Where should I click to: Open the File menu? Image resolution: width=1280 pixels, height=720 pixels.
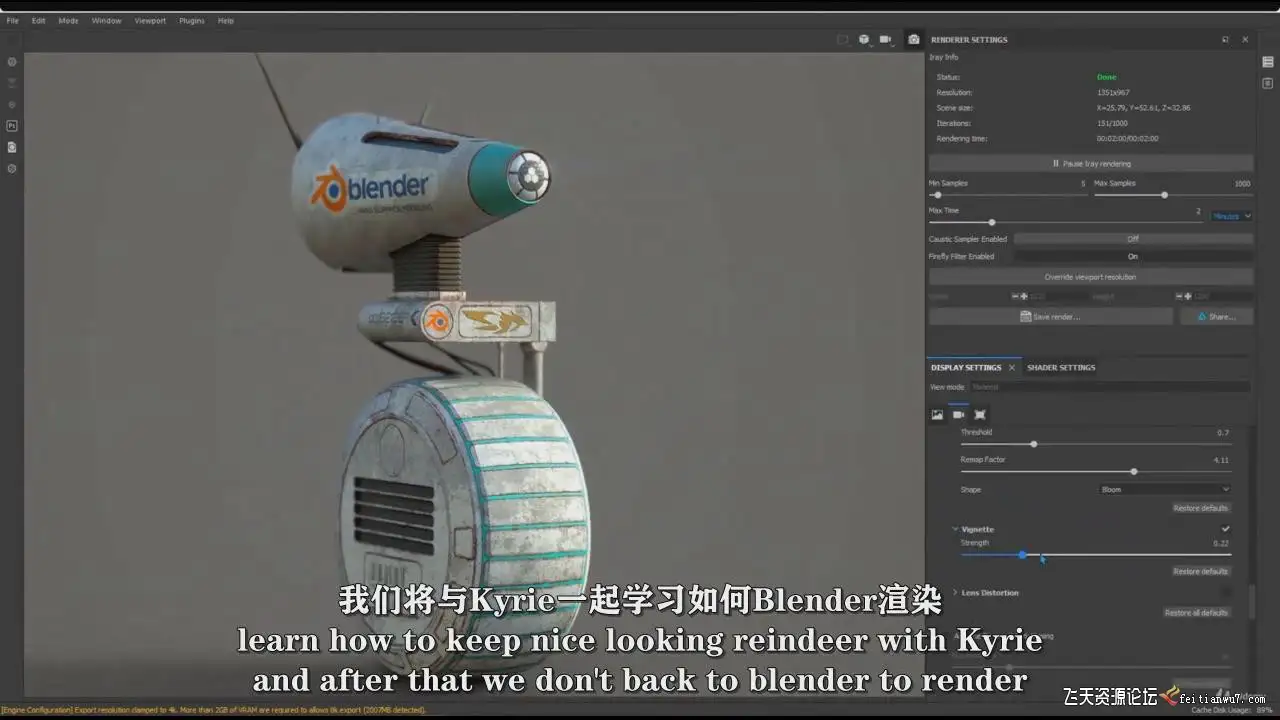(x=13, y=21)
